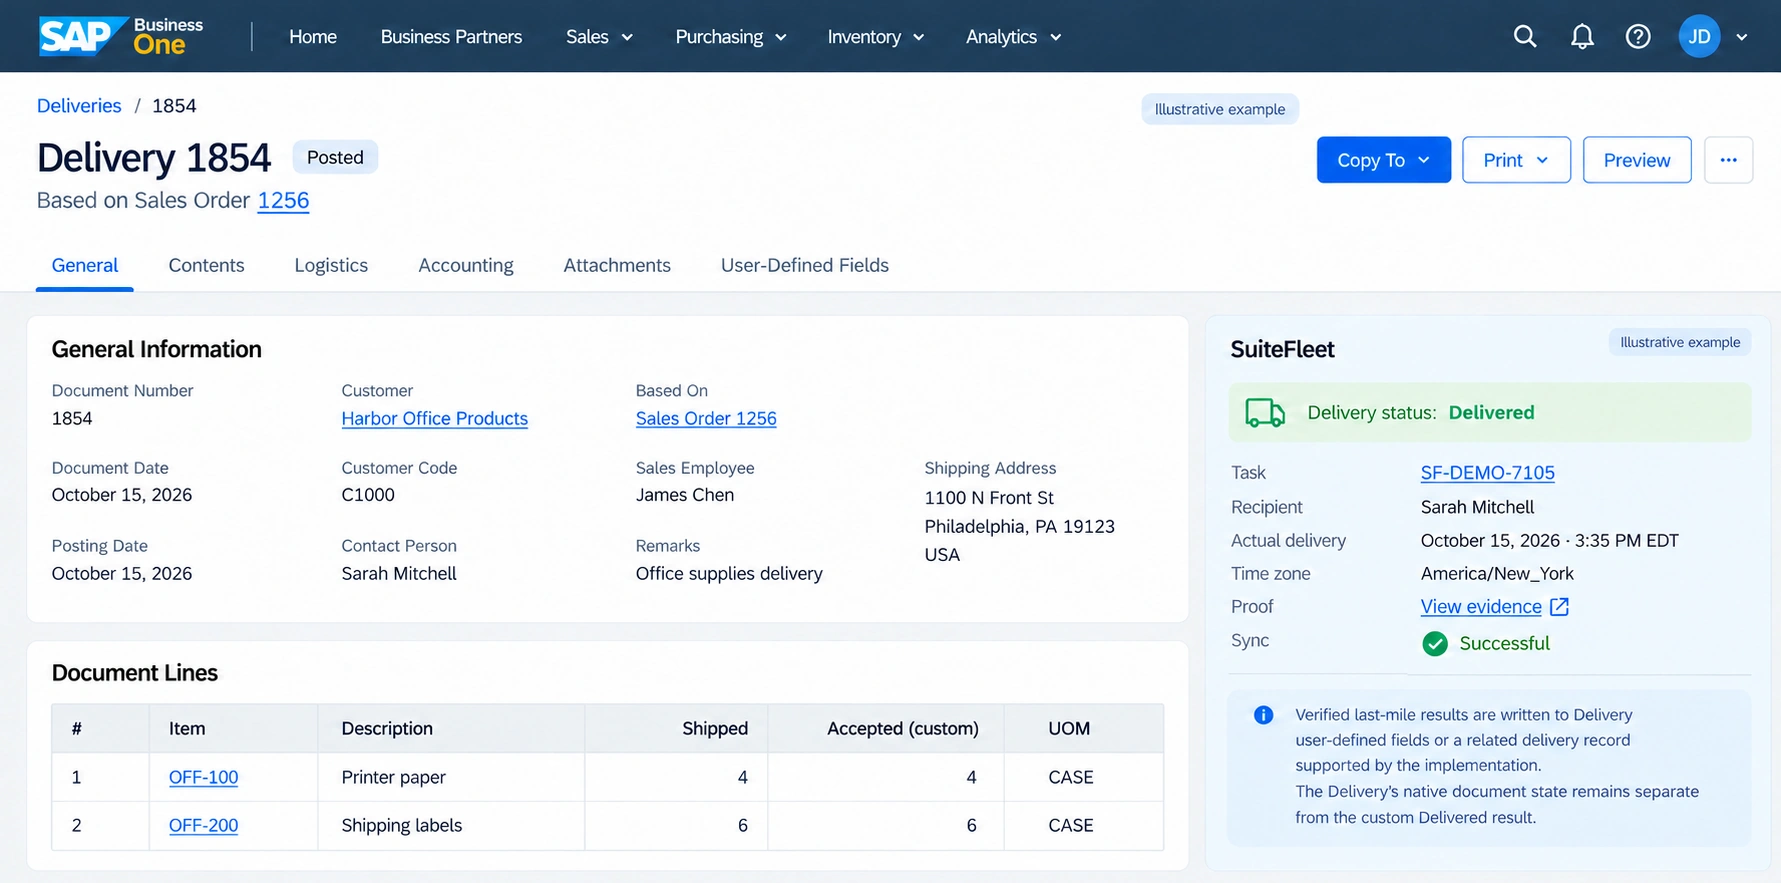
Task: Open Sales Order 1256 in General Information
Action: (x=706, y=419)
